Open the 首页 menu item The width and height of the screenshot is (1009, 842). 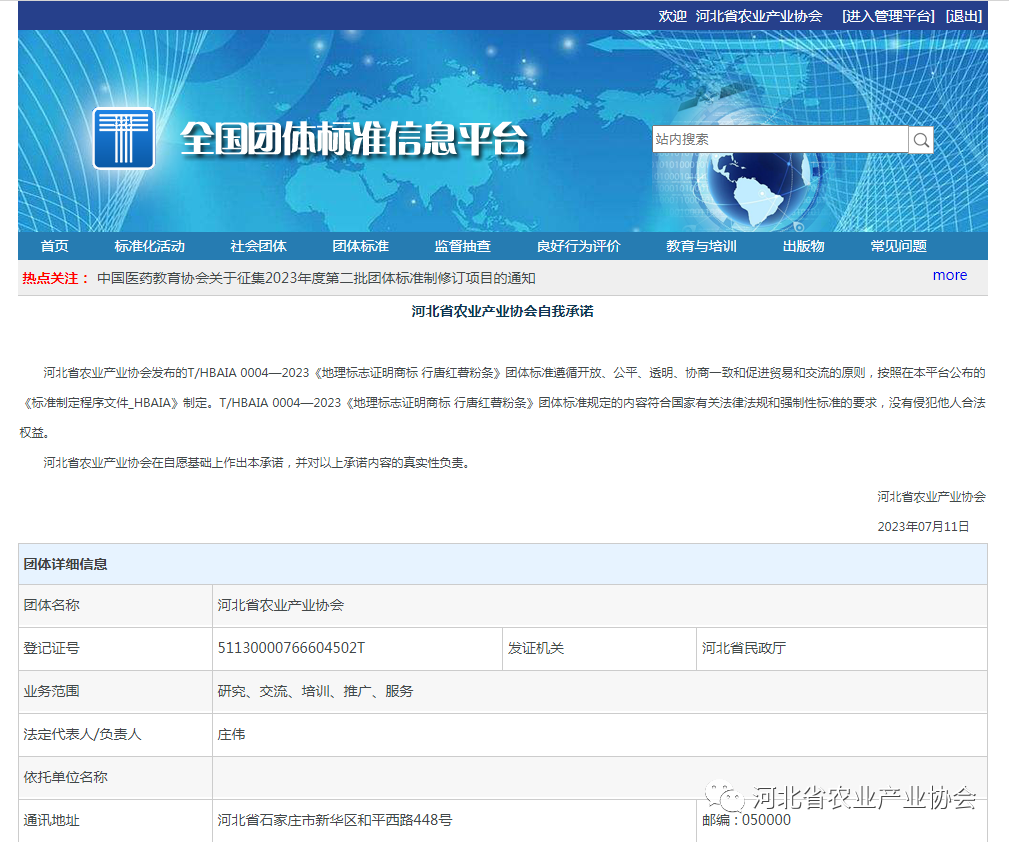(x=54, y=246)
